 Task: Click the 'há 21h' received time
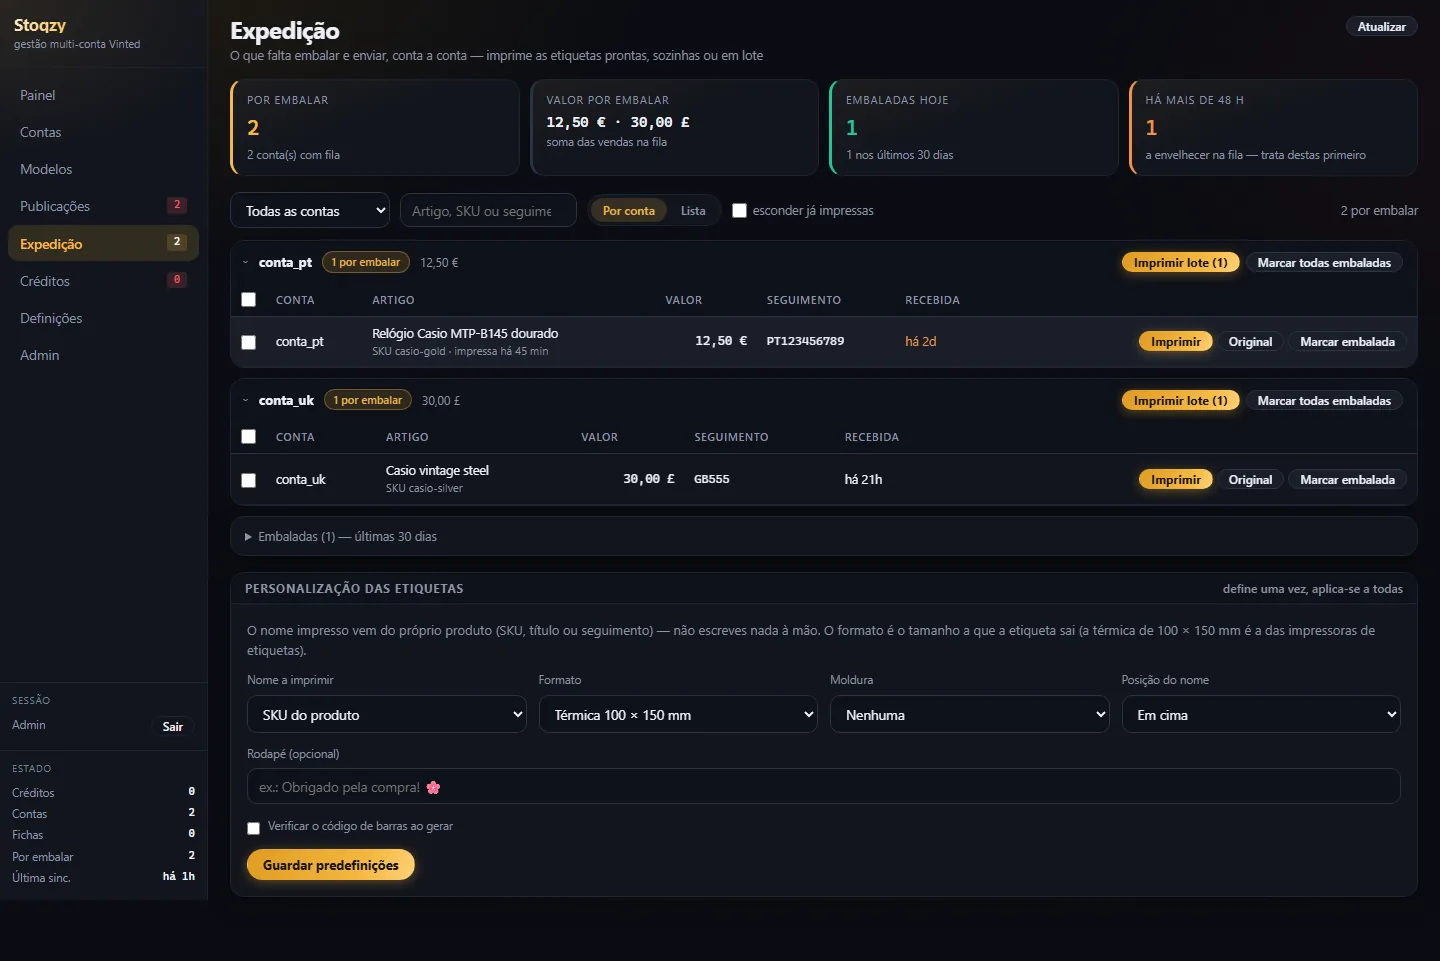[863, 479]
